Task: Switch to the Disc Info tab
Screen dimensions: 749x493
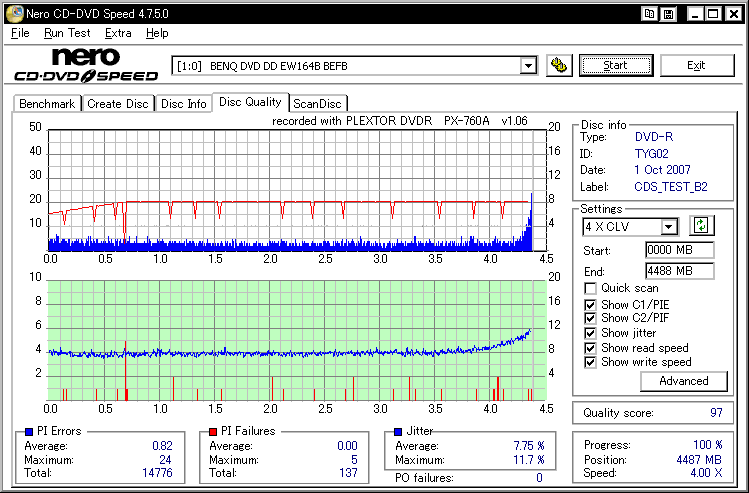Action: click(184, 104)
